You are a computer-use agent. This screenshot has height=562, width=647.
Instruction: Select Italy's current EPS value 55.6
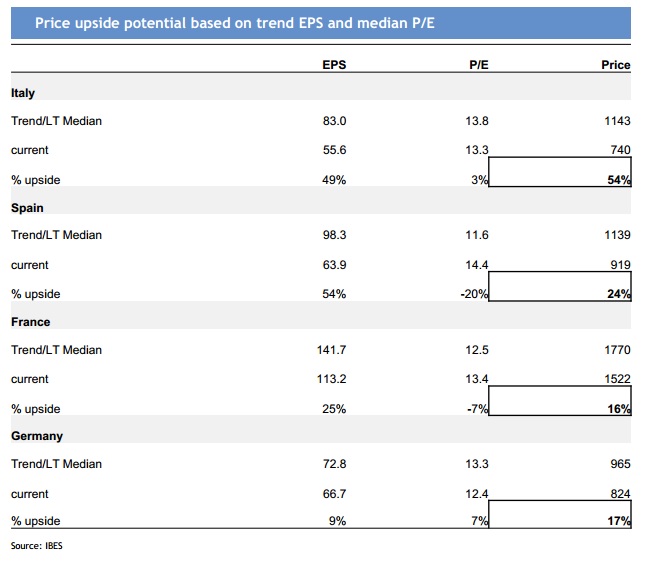point(335,150)
